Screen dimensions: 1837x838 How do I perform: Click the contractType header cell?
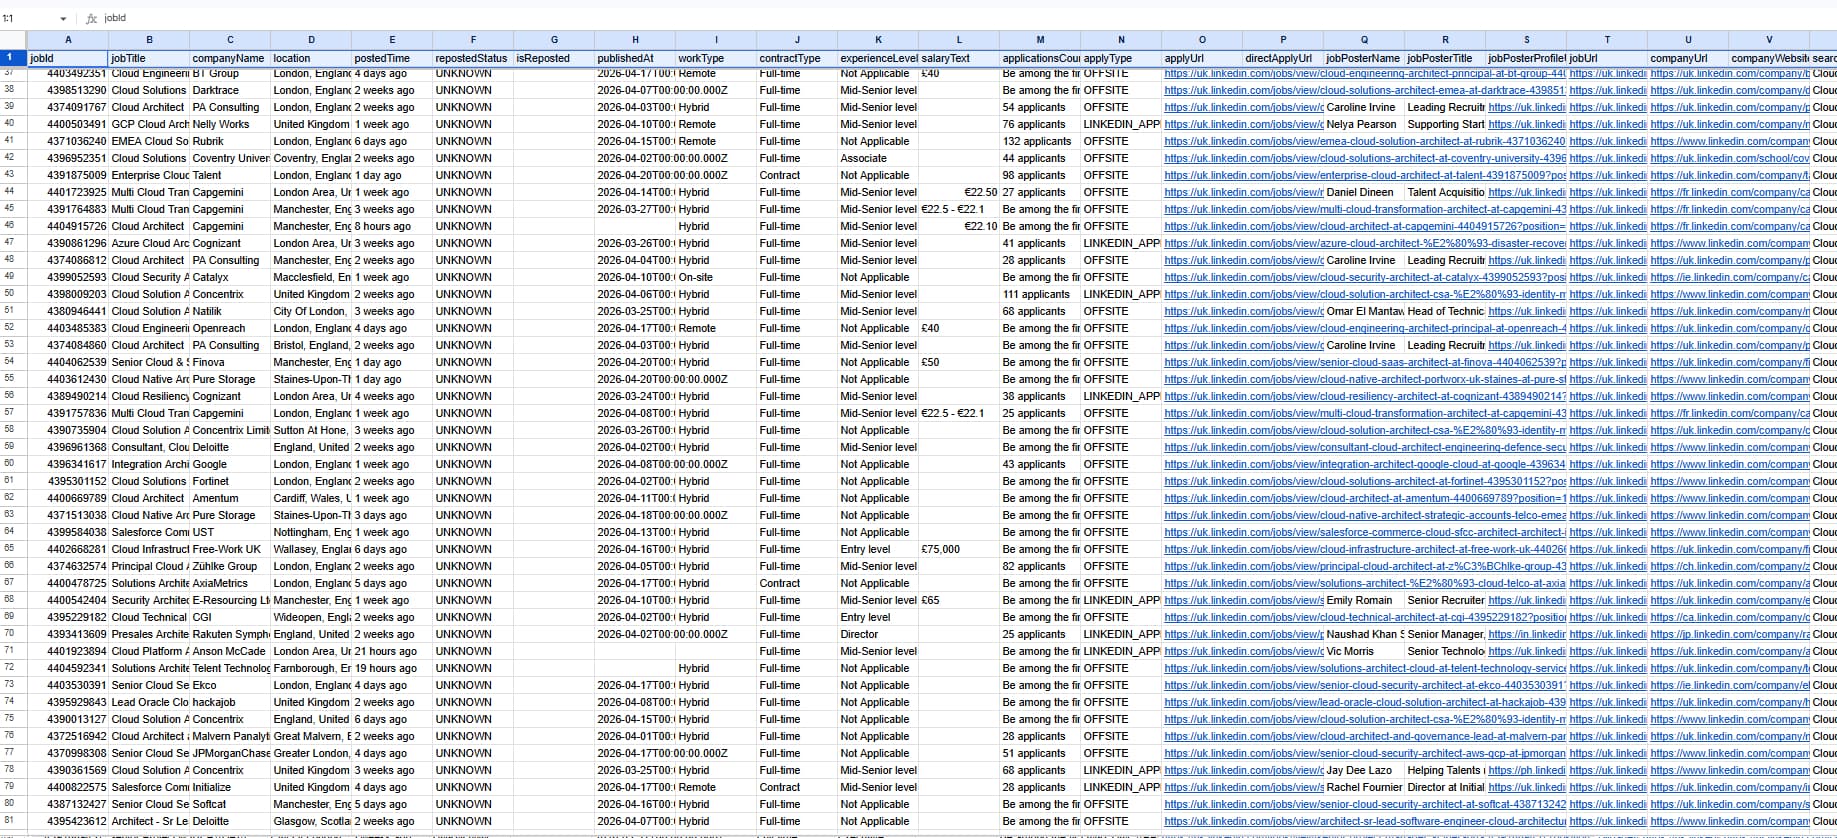[x=797, y=58]
